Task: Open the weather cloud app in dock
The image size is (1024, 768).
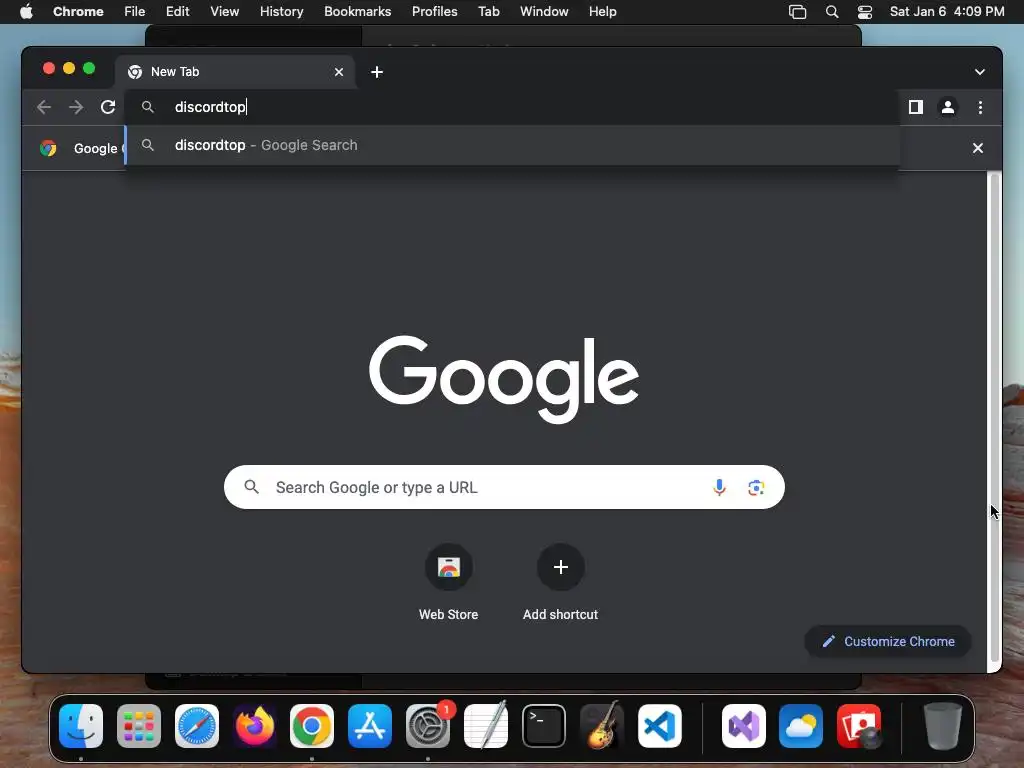Action: pyautogui.click(x=801, y=726)
